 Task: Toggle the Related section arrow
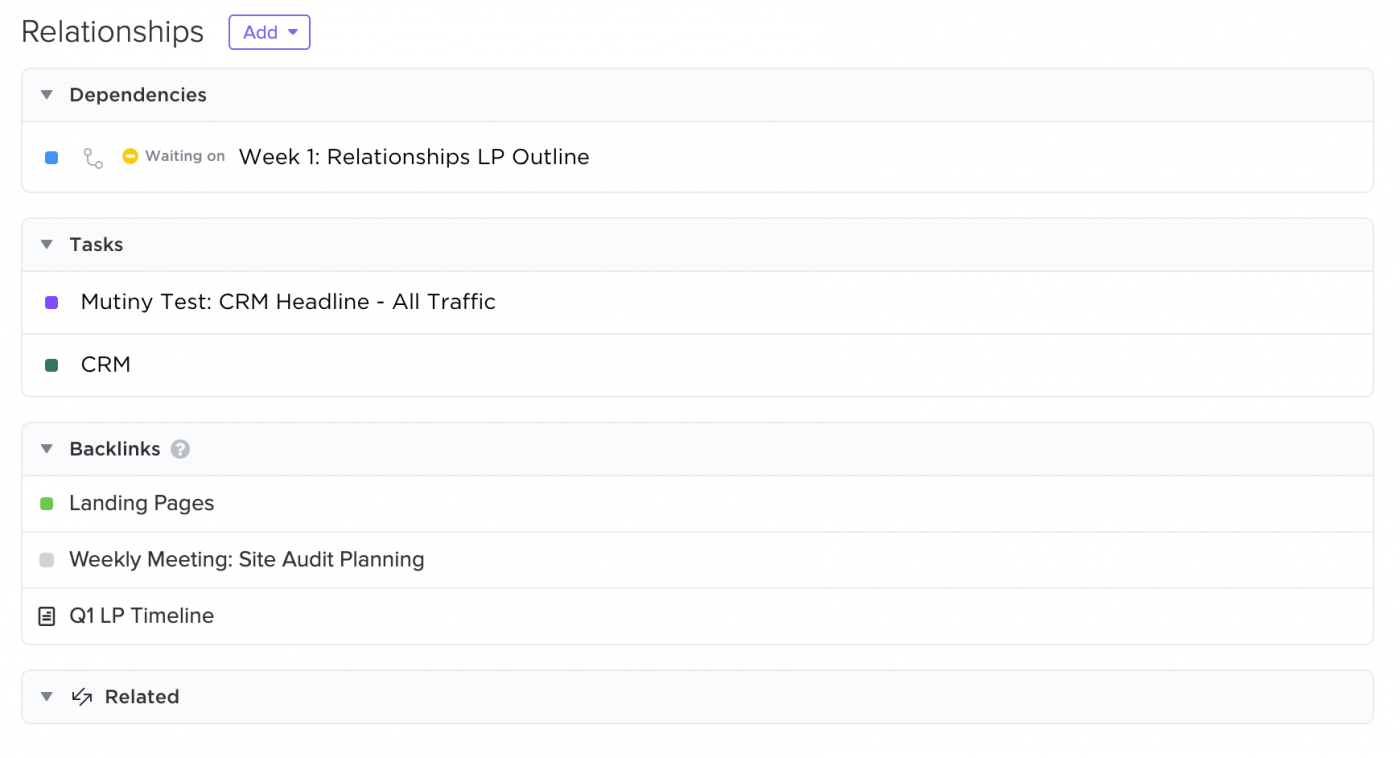[46, 697]
